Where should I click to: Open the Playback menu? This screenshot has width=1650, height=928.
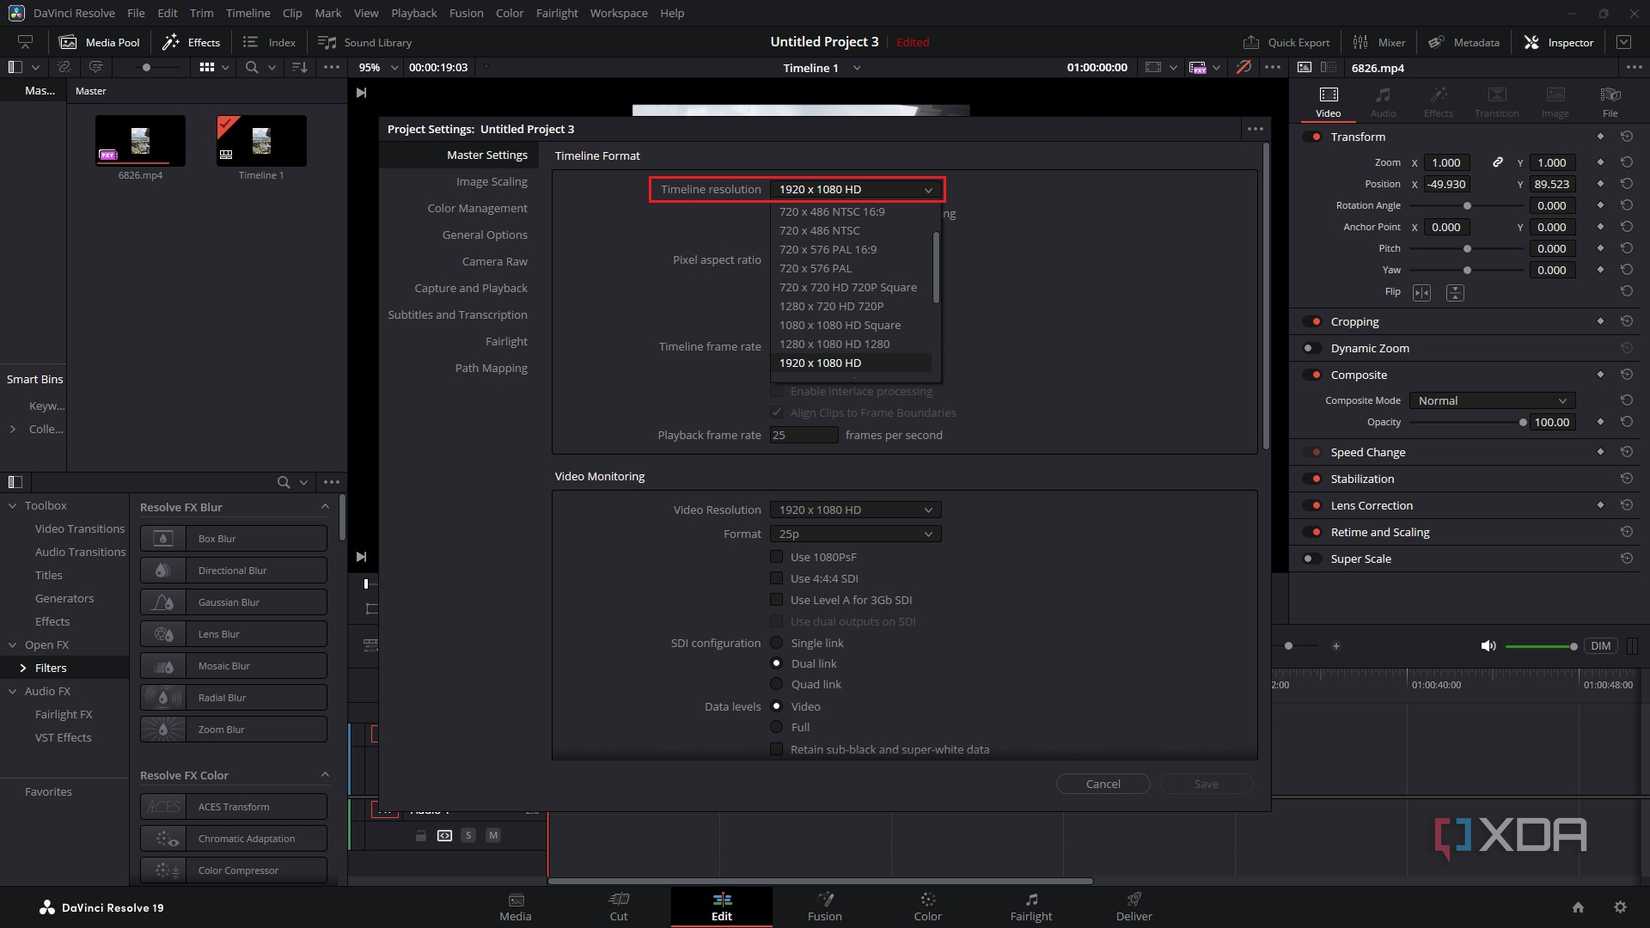point(413,13)
